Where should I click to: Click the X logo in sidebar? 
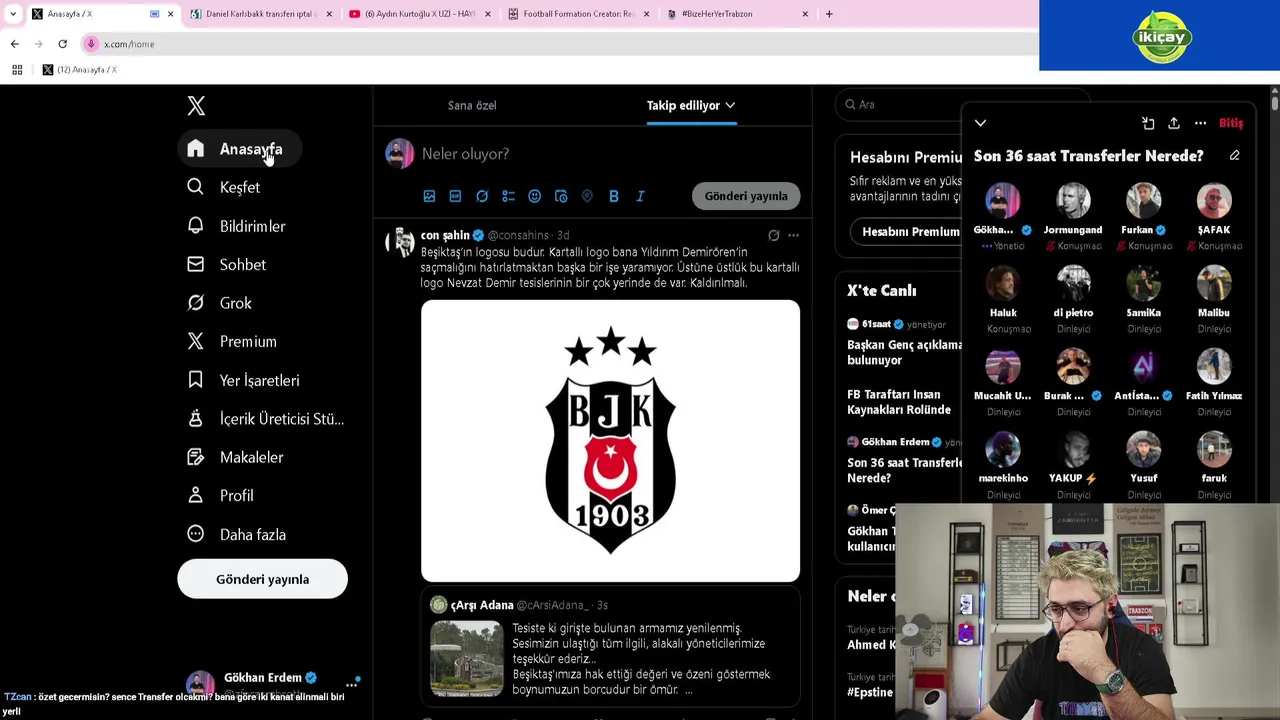196,105
